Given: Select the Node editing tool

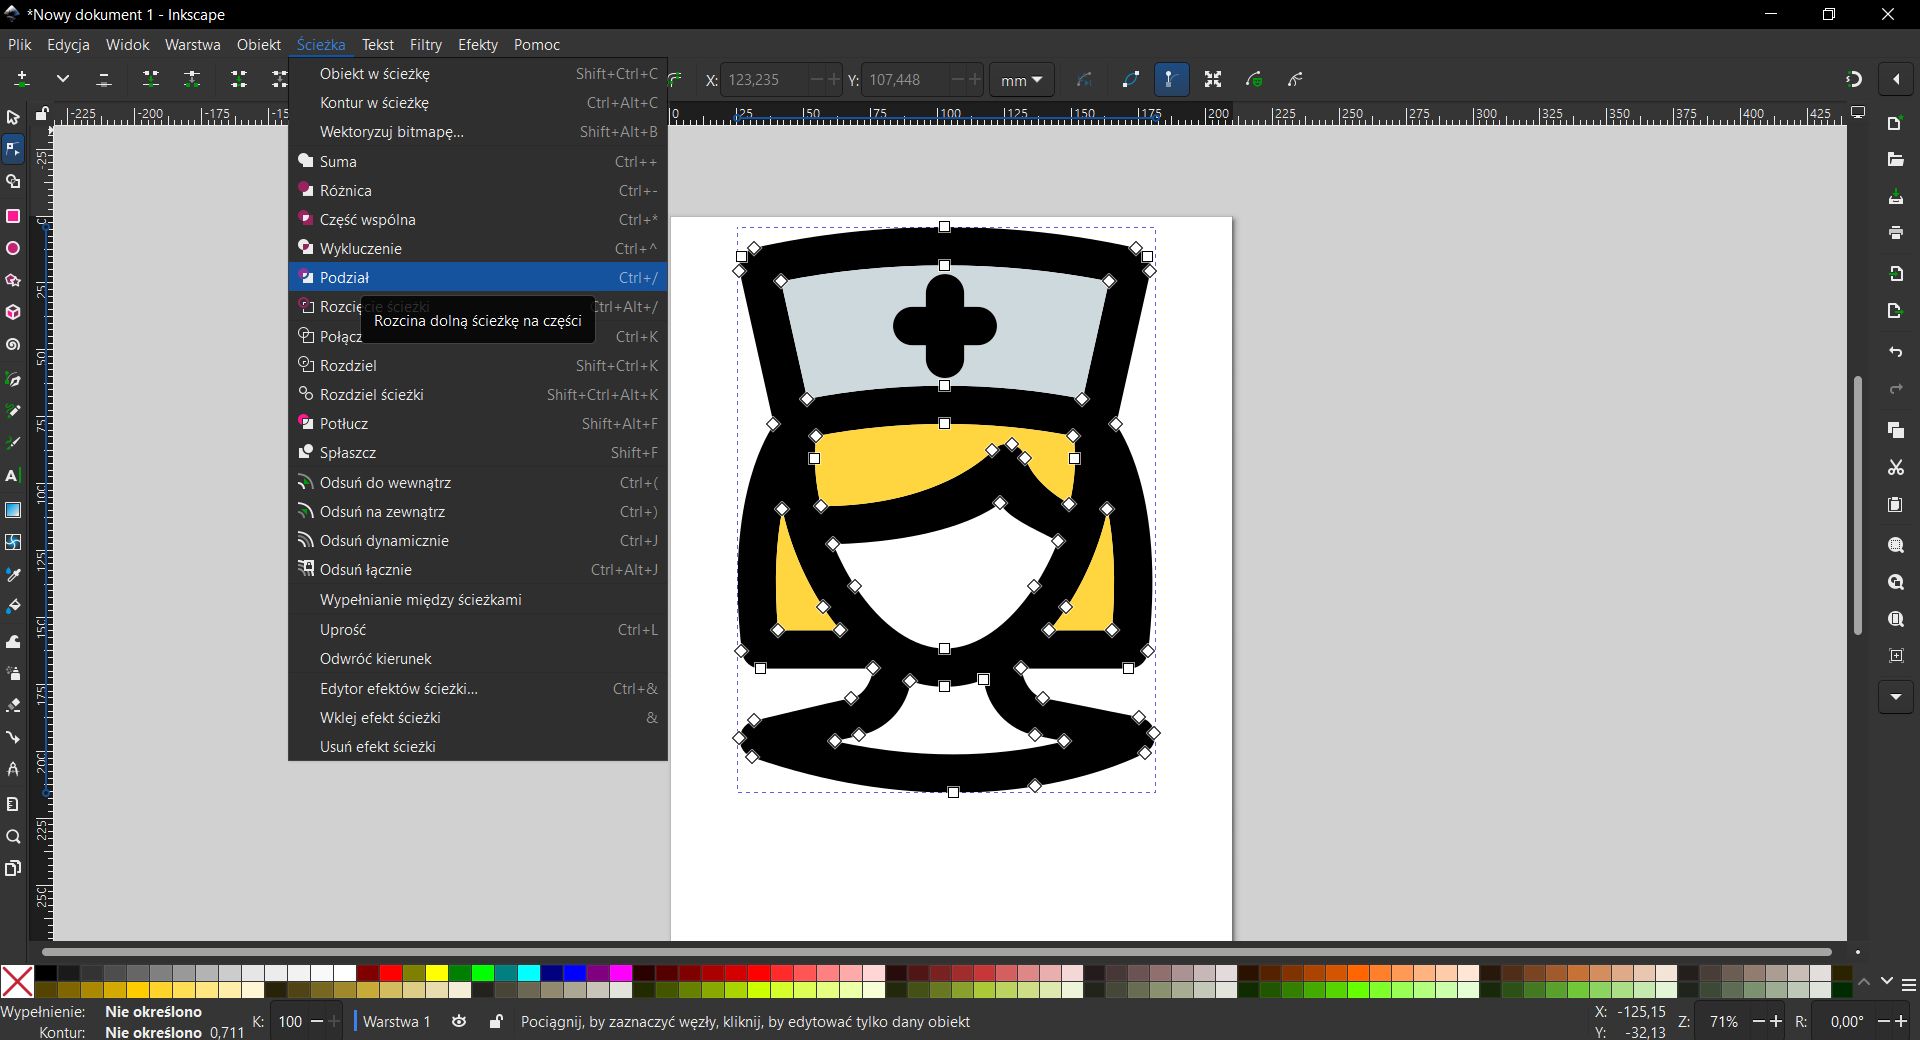Looking at the screenshot, I should click(x=13, y=148).
